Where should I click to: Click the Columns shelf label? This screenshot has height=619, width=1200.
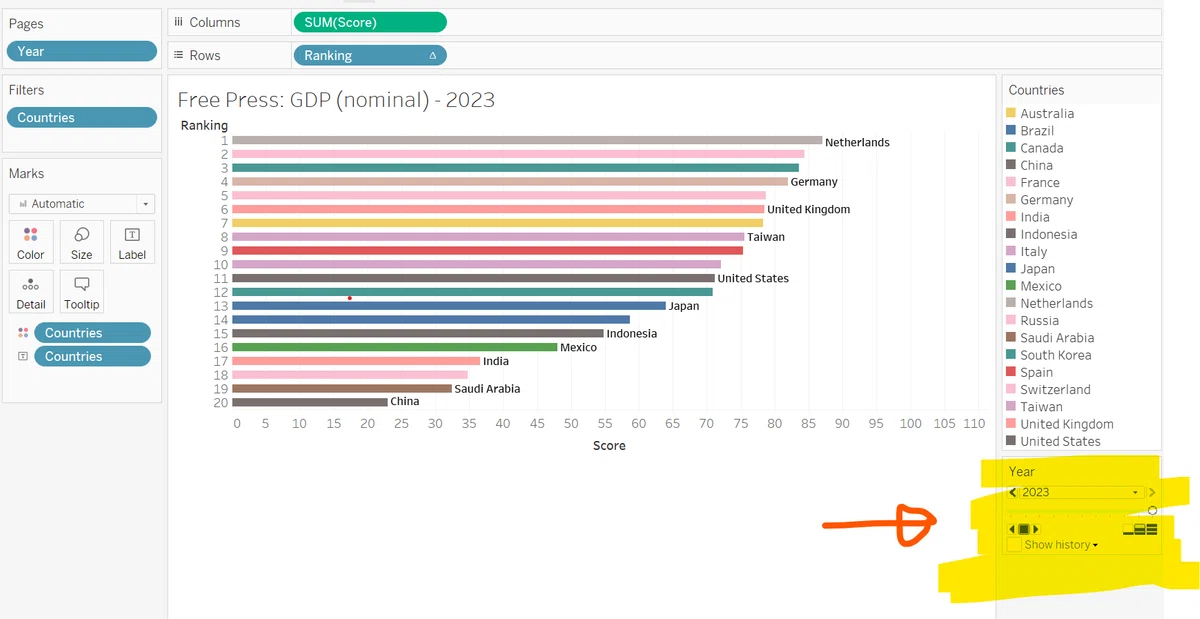[x=215, y=22]
